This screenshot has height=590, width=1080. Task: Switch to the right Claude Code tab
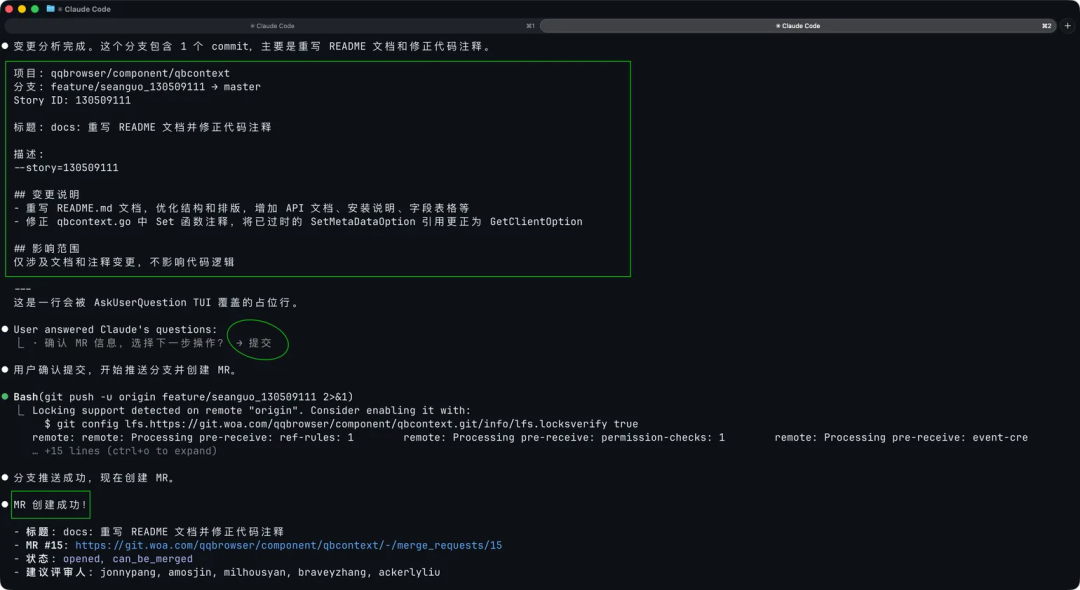pyautogui.click(x=800, y=25)
